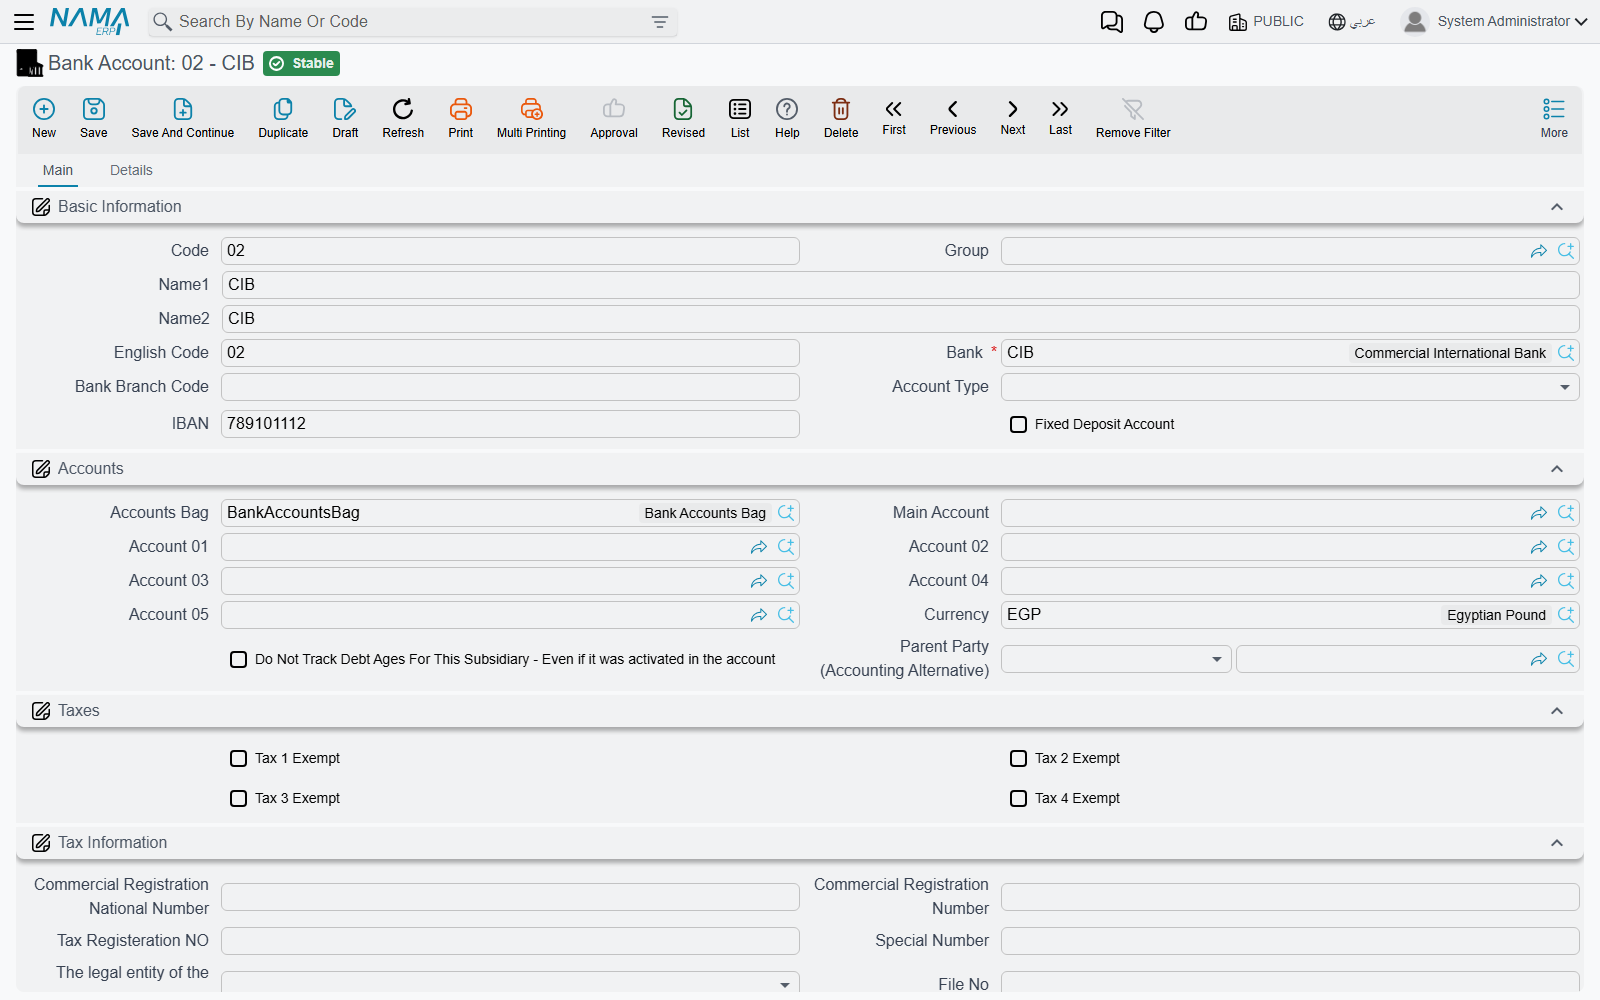This screenshot has height=1000, width=1600.
Task: Click the PUBLIC company selector
Action: (1266, 22)
